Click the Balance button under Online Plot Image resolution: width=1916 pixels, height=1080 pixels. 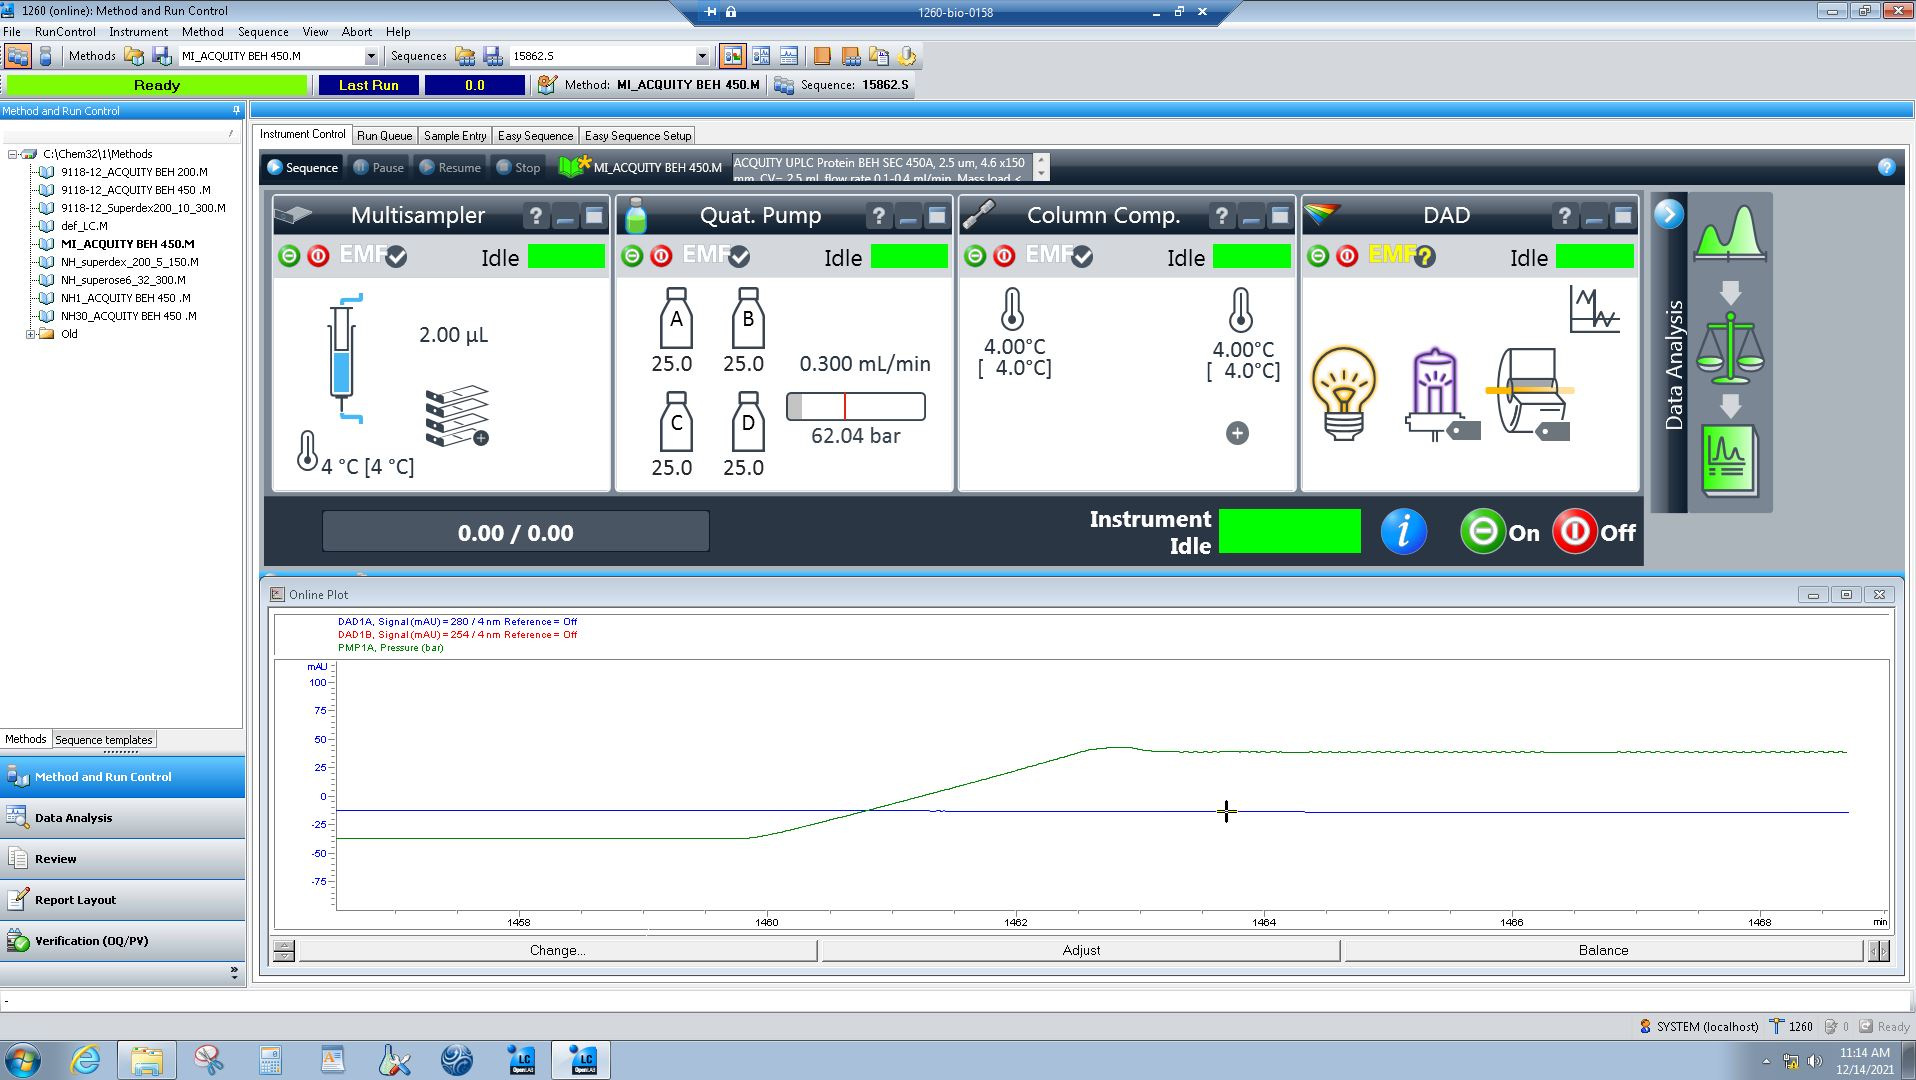[1602, 950]
